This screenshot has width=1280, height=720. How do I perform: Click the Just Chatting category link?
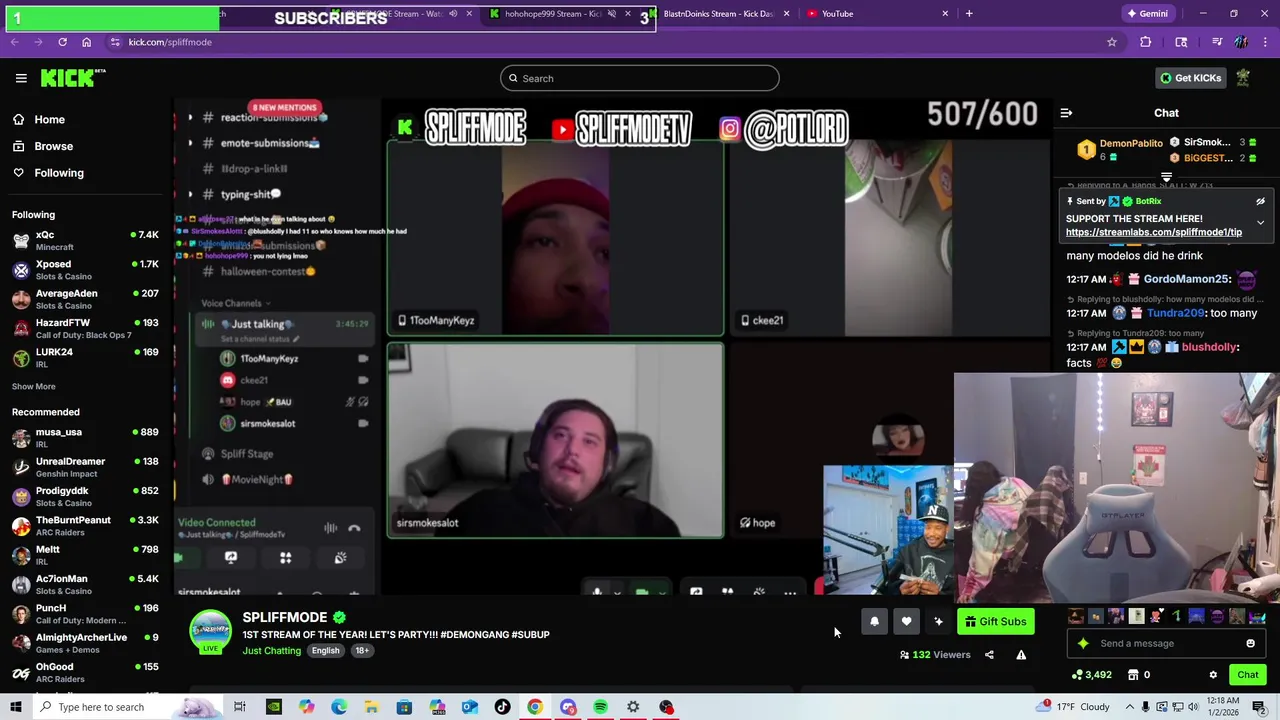(x=271, y=651)
